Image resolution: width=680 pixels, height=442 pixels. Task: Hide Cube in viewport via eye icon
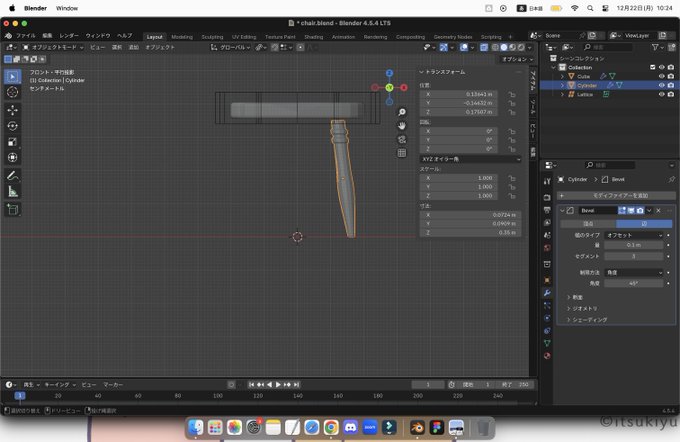pos(662,76)
